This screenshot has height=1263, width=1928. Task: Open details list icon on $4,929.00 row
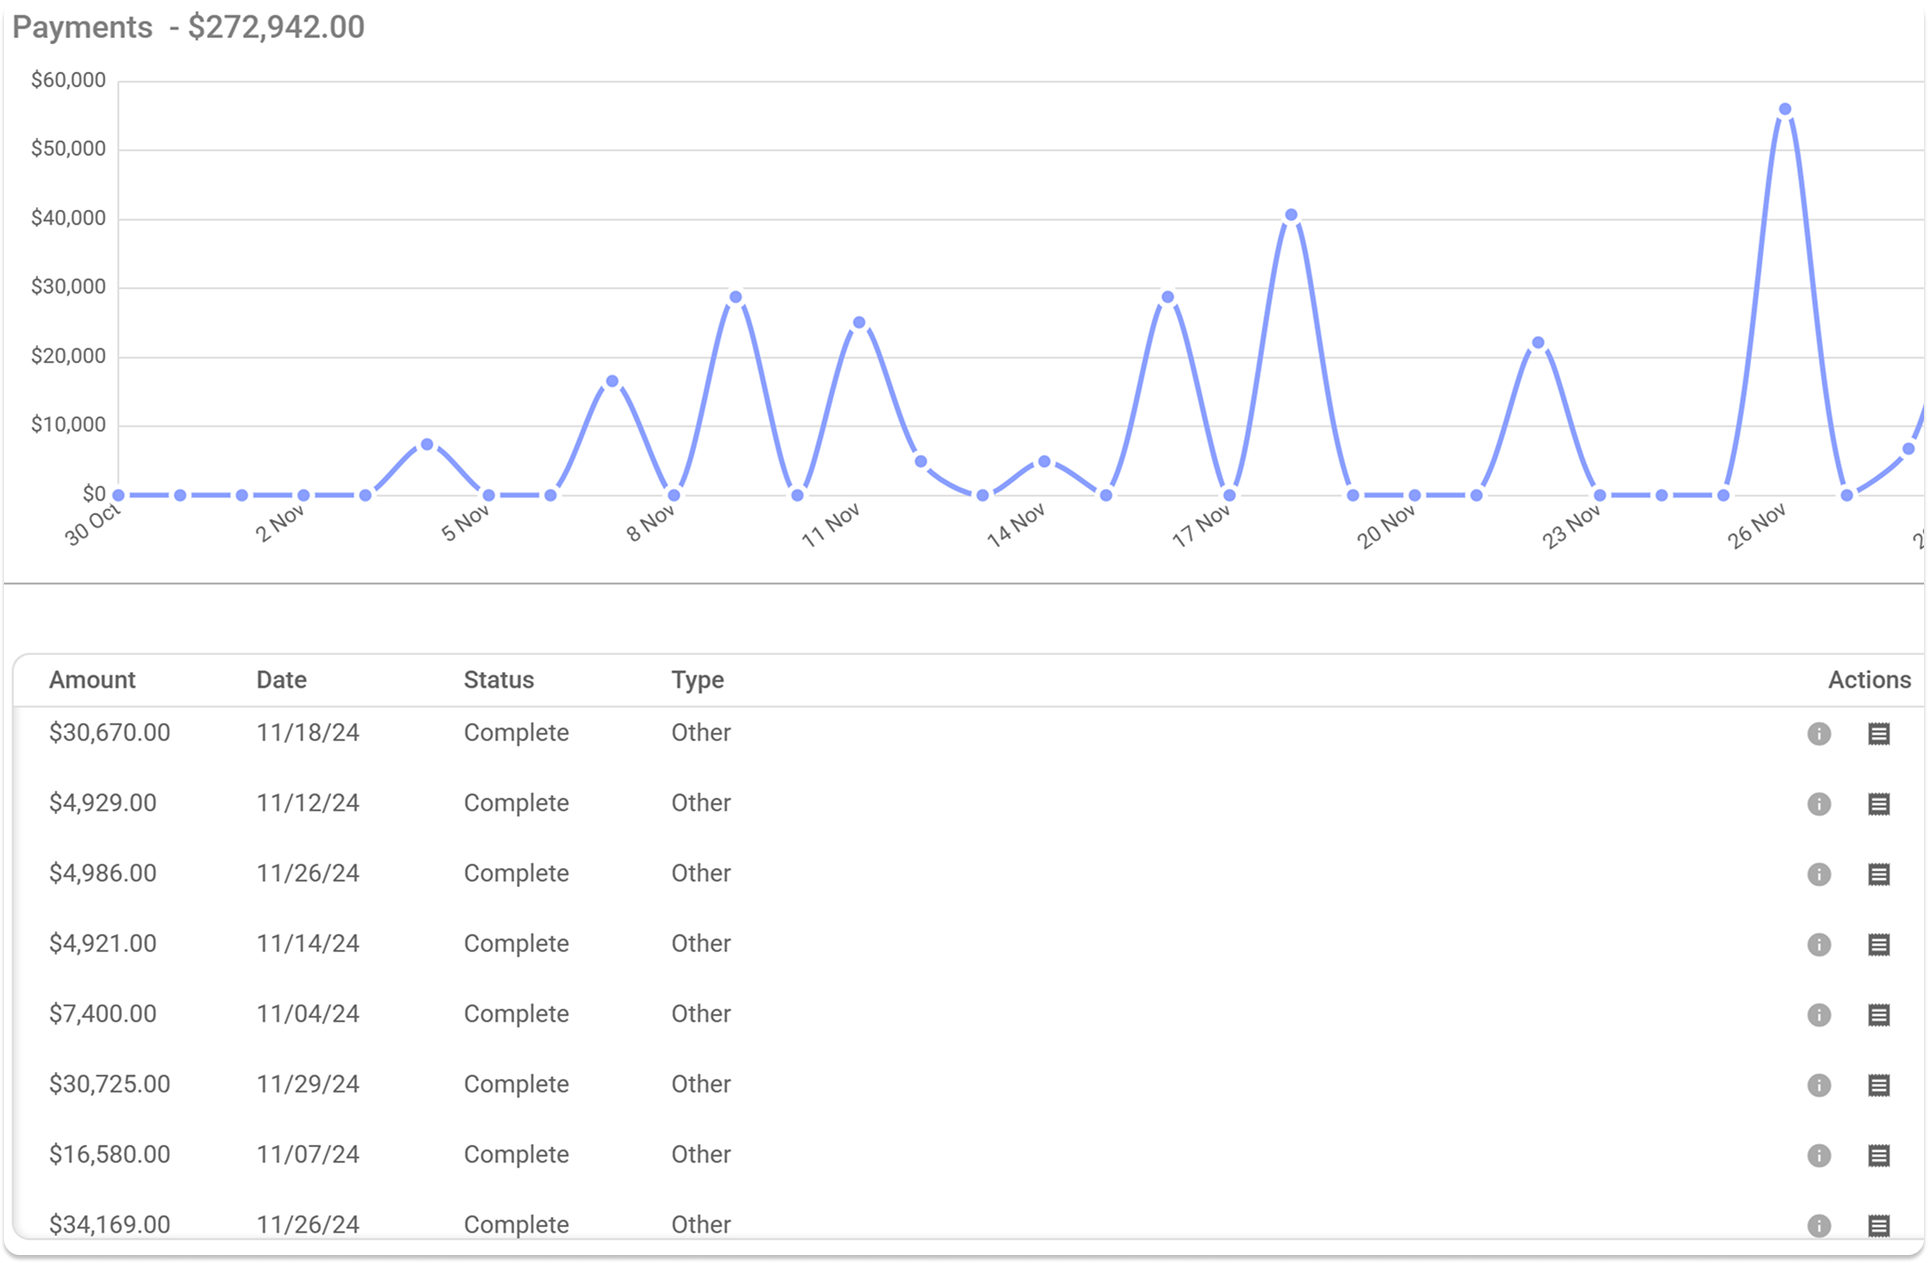[1879, 804]
